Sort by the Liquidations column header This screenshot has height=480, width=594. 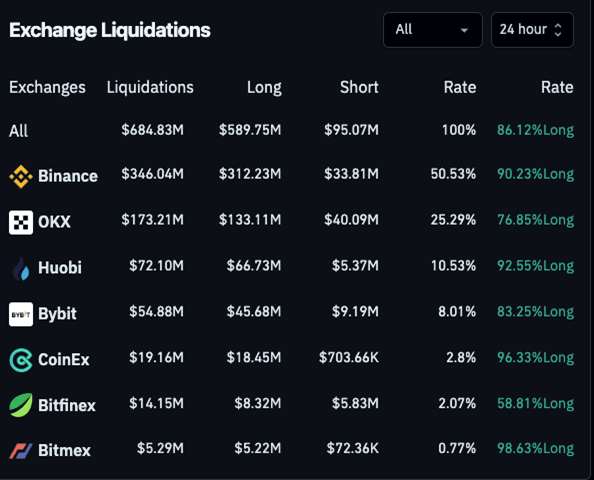click(x=150, y=88)
